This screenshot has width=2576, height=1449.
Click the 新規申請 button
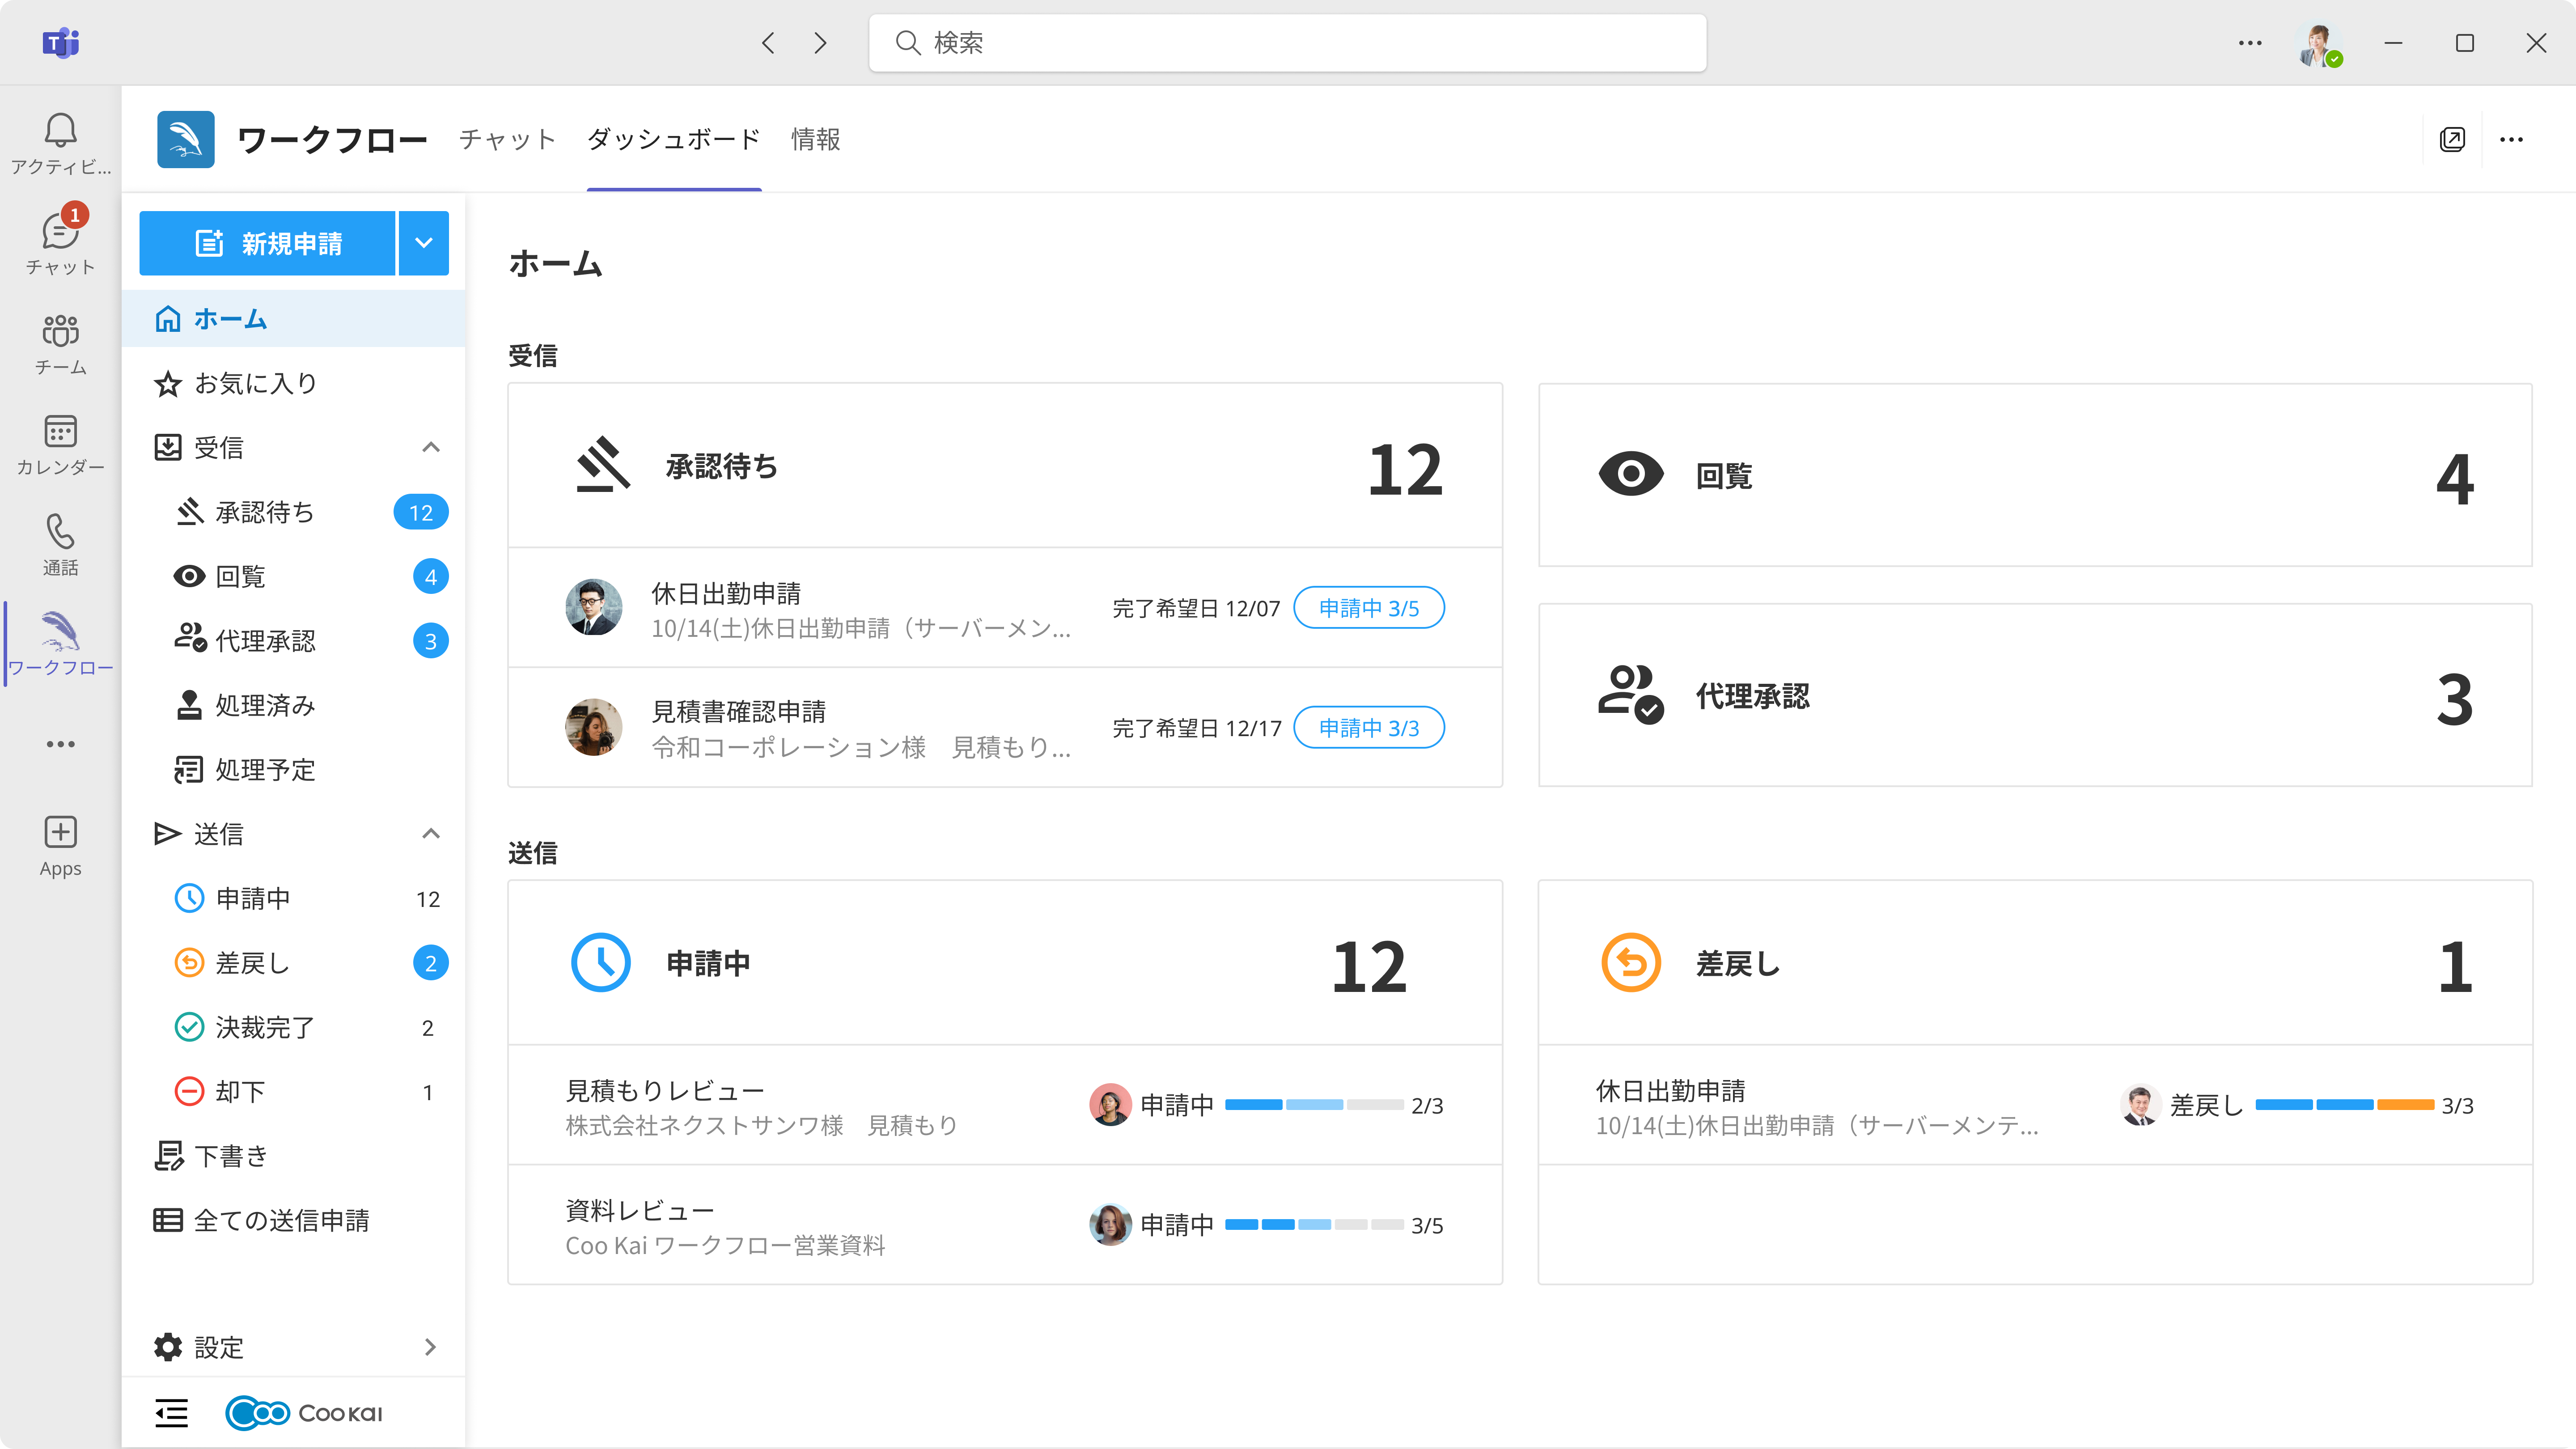(x=268, y=242)
